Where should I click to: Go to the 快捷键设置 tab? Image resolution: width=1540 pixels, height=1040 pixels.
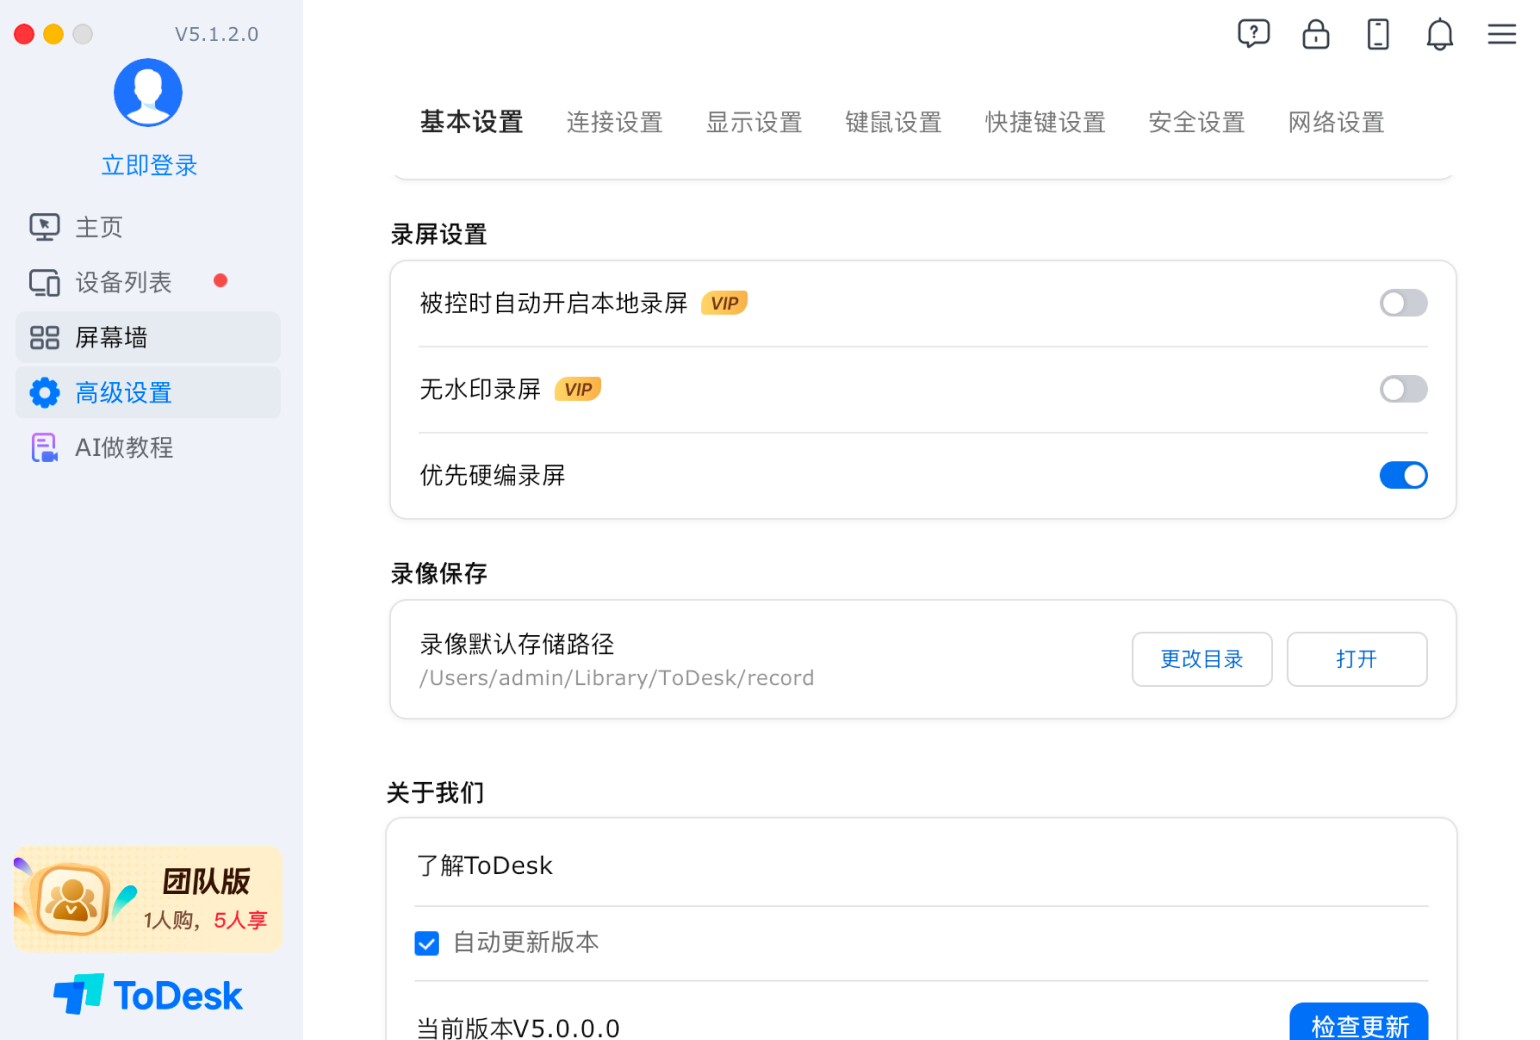coord(1045,122)
